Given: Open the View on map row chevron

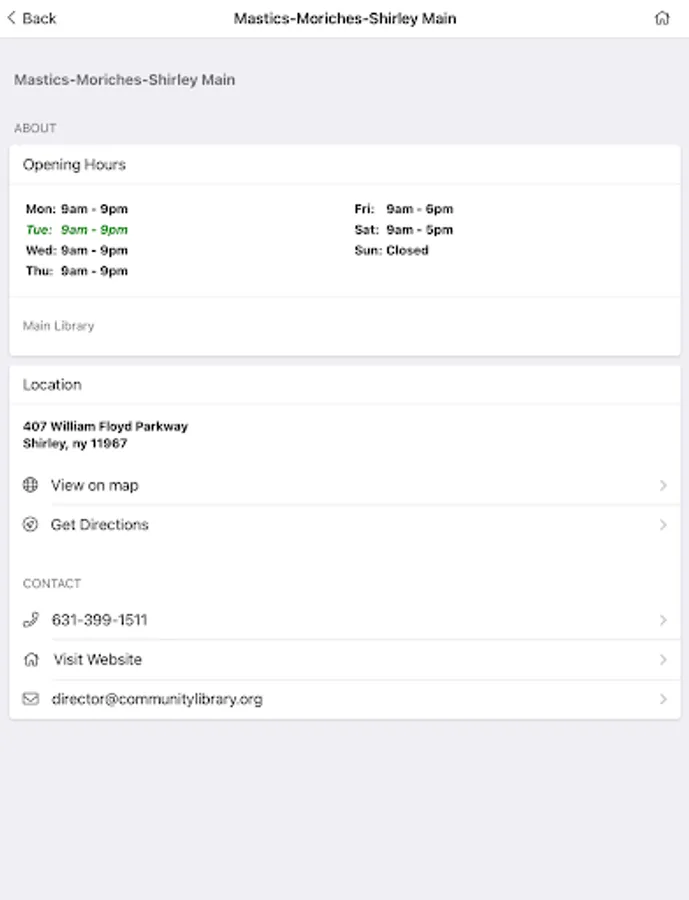Looking at the screenshot, I should coord(663,485).
